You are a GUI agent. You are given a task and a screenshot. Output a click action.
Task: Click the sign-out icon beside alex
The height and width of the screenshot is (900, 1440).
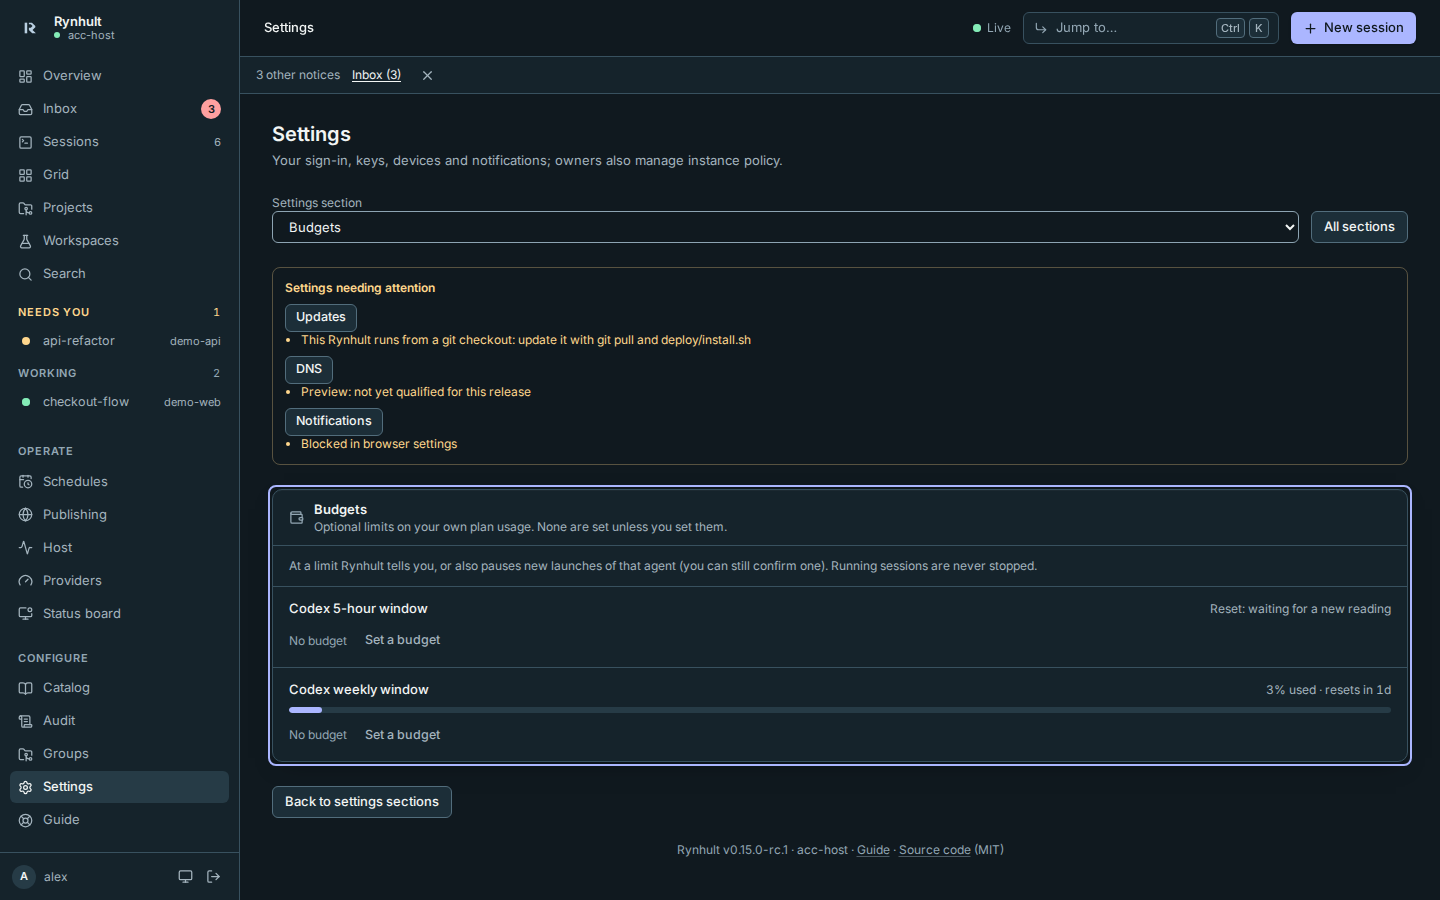(214, 877)
